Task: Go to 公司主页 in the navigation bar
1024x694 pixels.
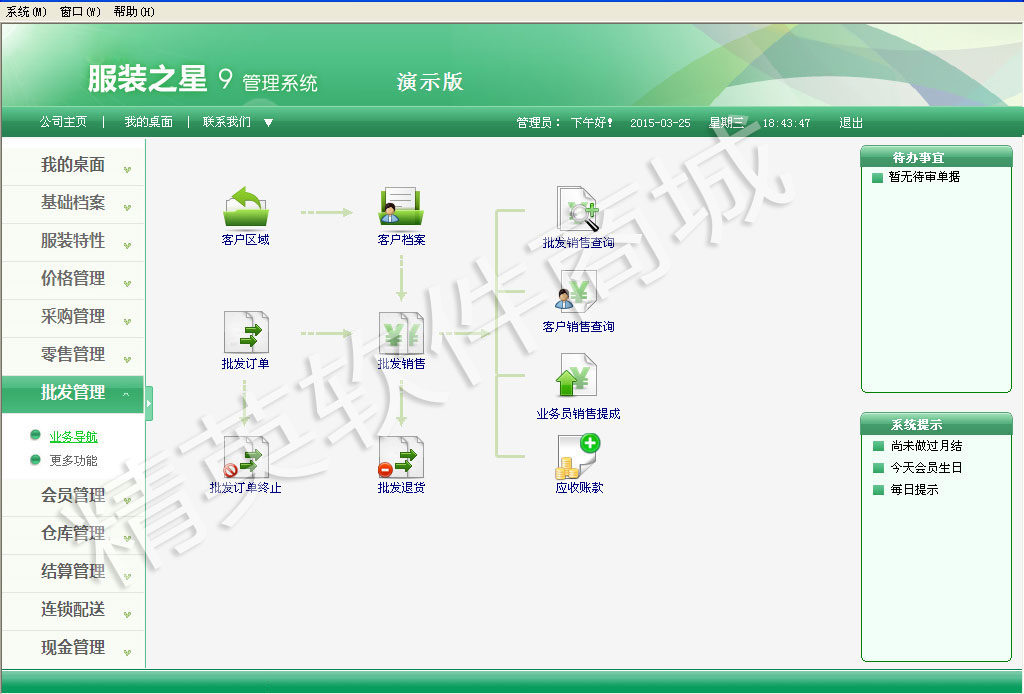Action: tap(63, 122)
